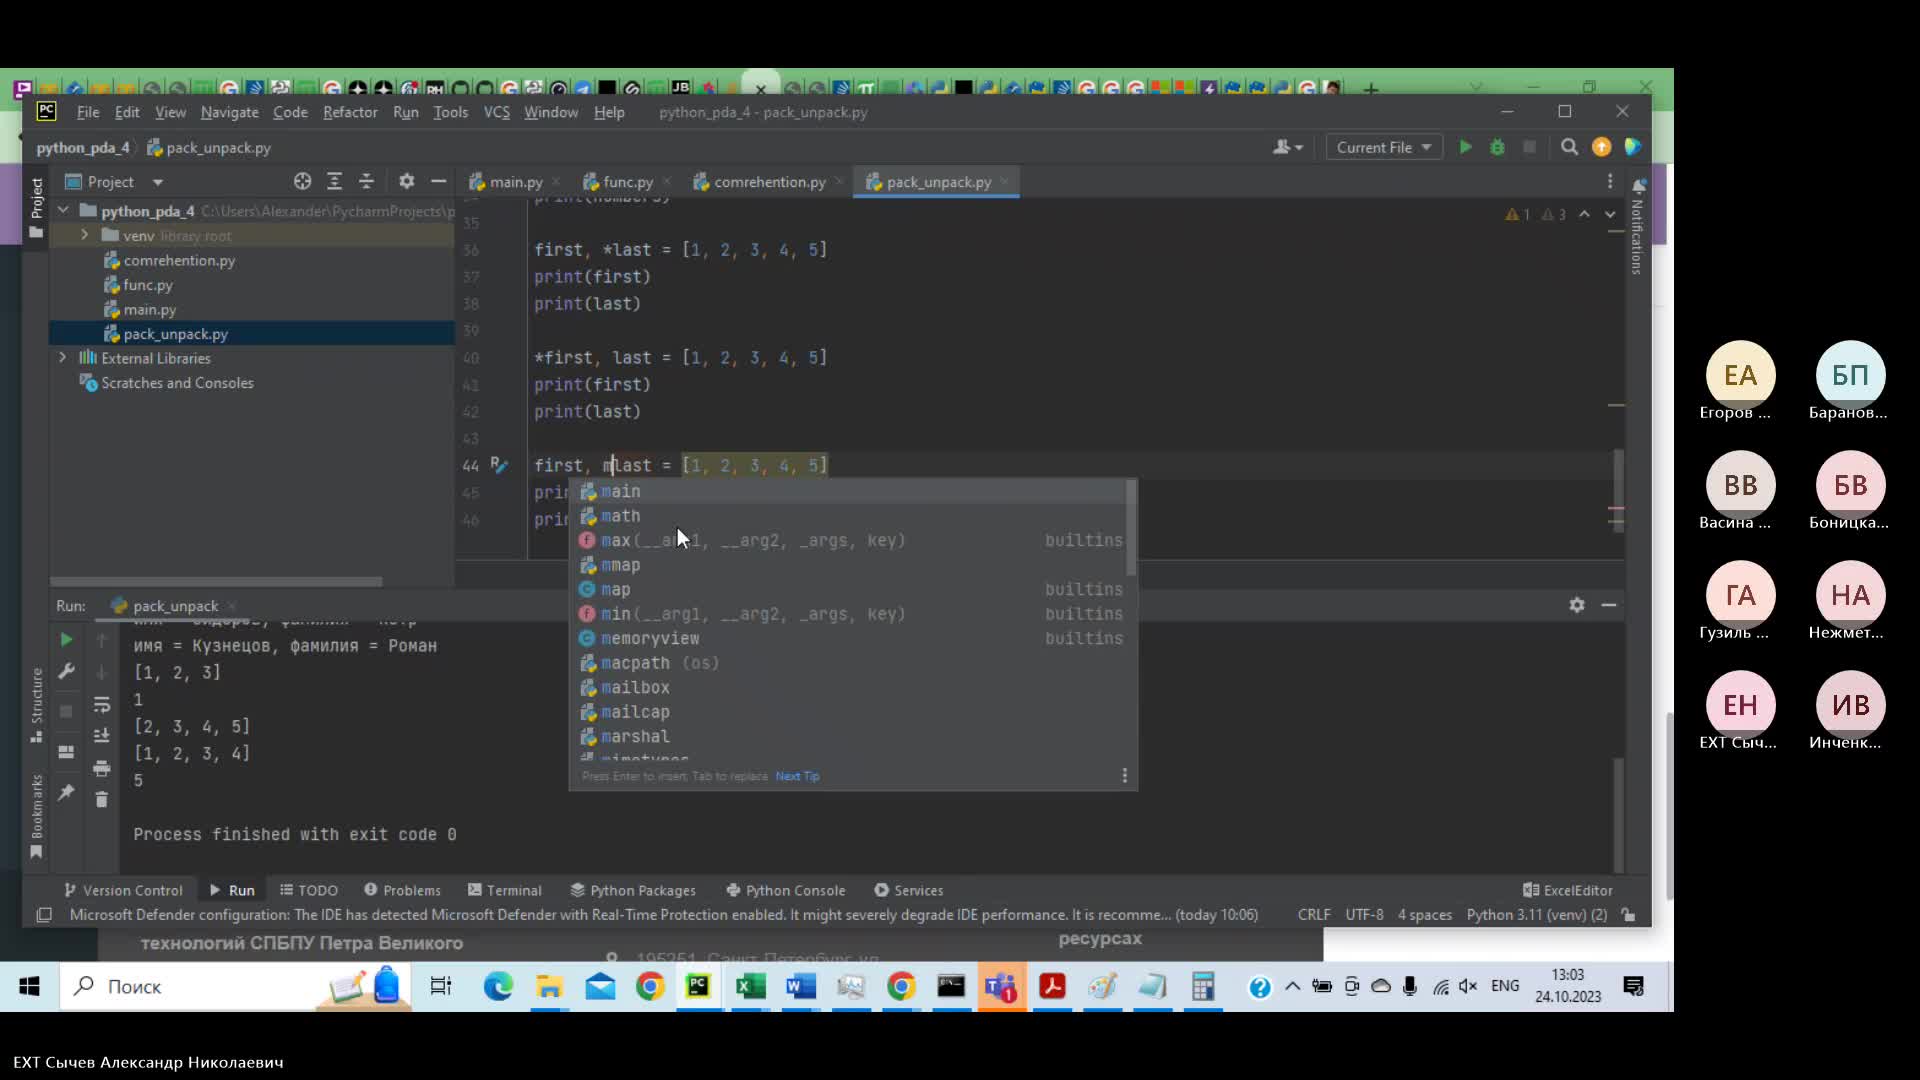The image size is (1920, 1080).
Task: Click Next Tip link in completion popup
Action: 797,776
